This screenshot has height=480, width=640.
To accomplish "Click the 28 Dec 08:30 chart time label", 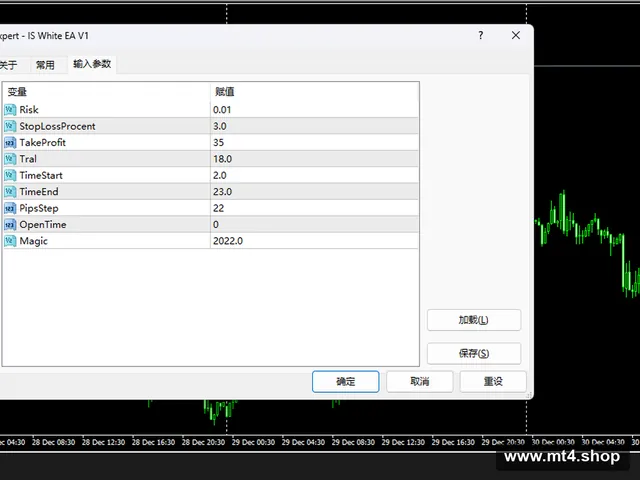I will [53, 442].
